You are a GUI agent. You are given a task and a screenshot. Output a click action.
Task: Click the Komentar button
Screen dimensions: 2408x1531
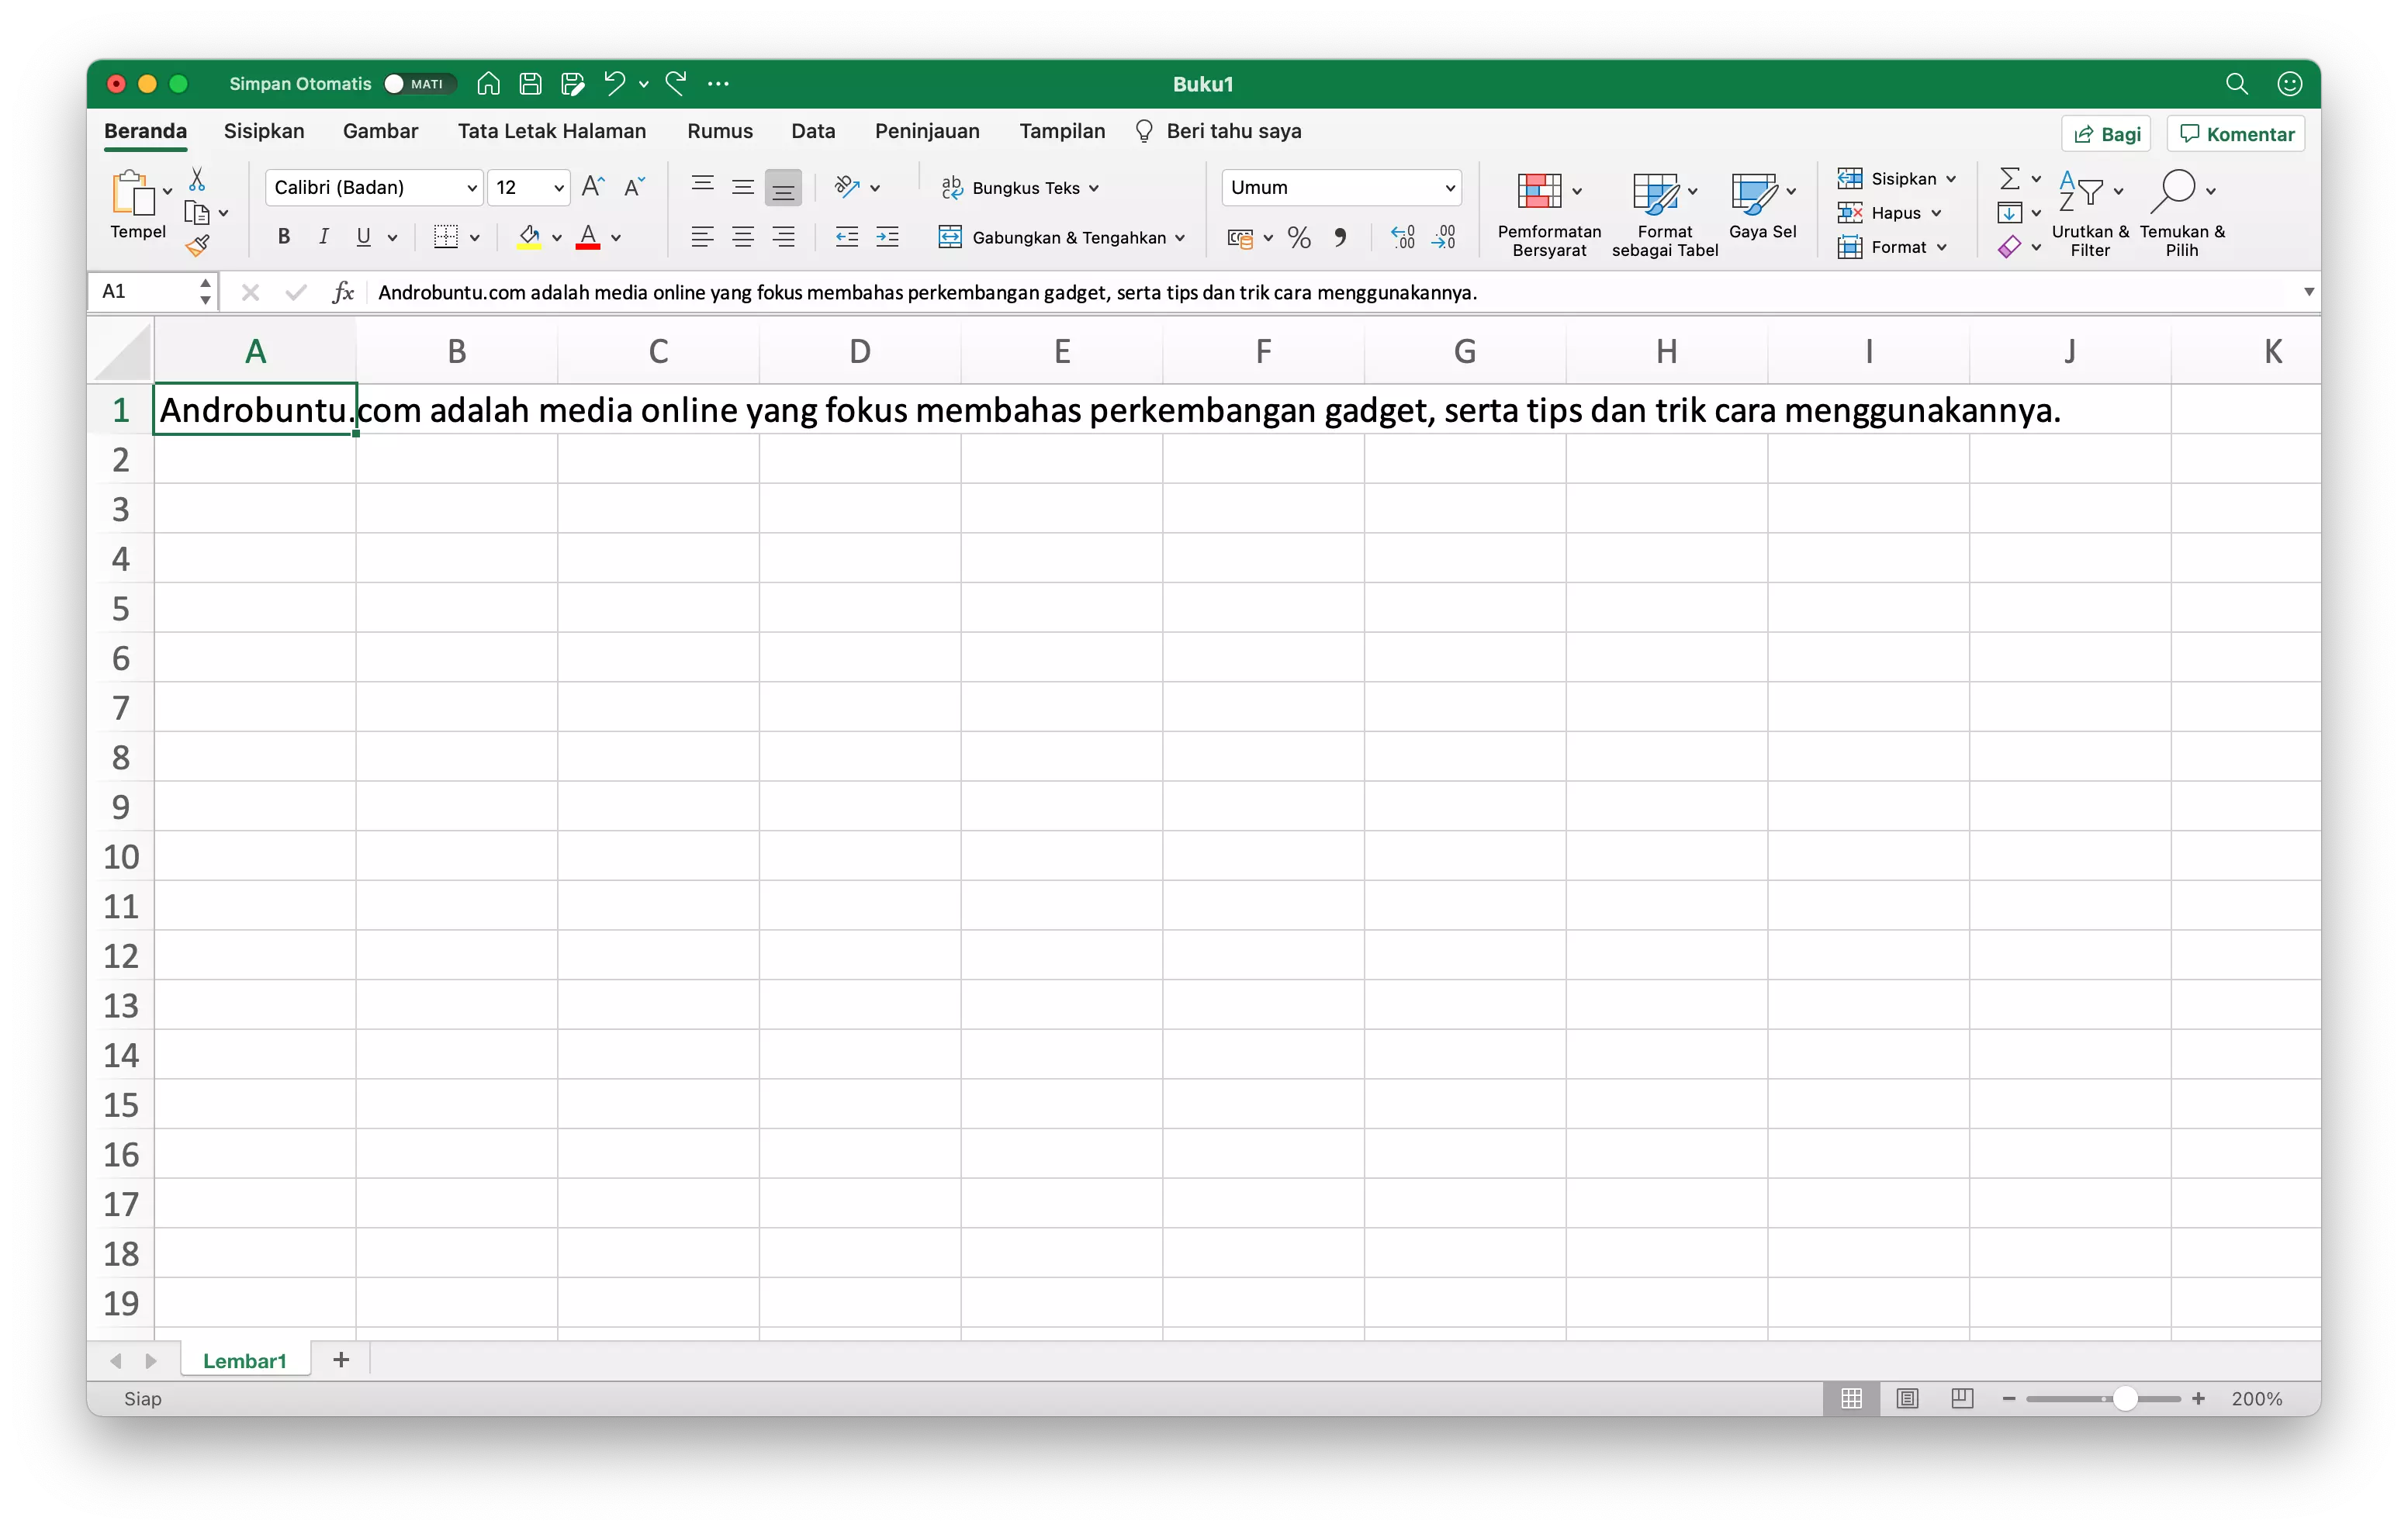pos(2235,133)
